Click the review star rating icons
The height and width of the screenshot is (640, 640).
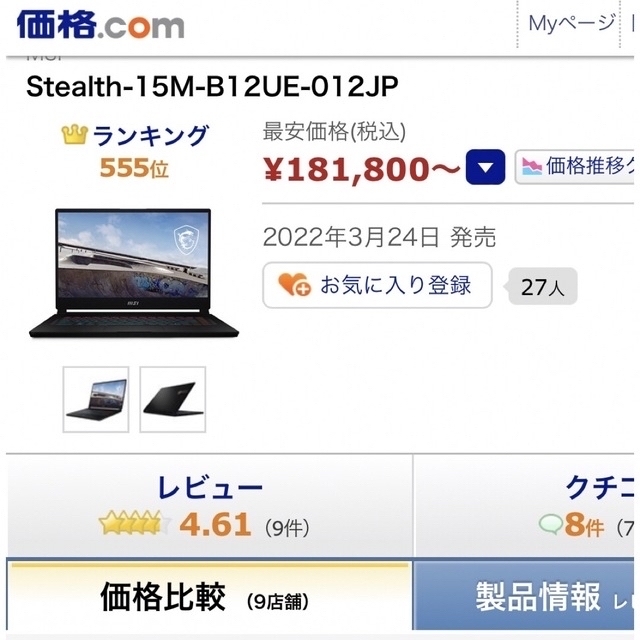coord(135,524)
